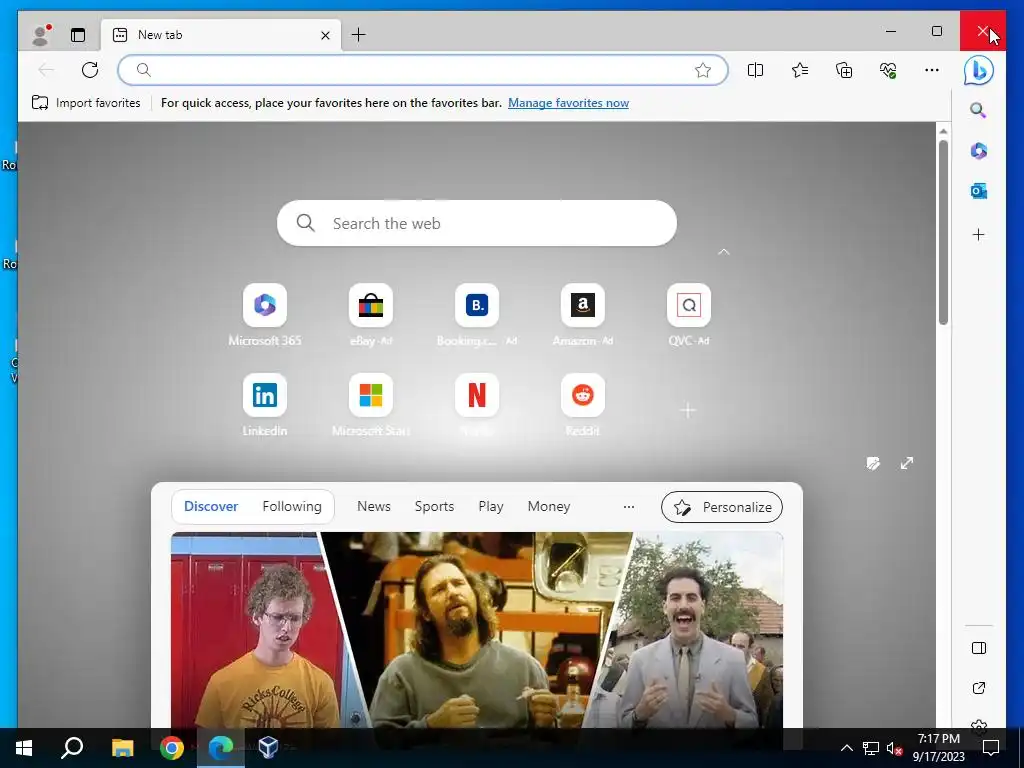
Task: Open notification center
Action: pyautogui.click(x=991, y=748)
